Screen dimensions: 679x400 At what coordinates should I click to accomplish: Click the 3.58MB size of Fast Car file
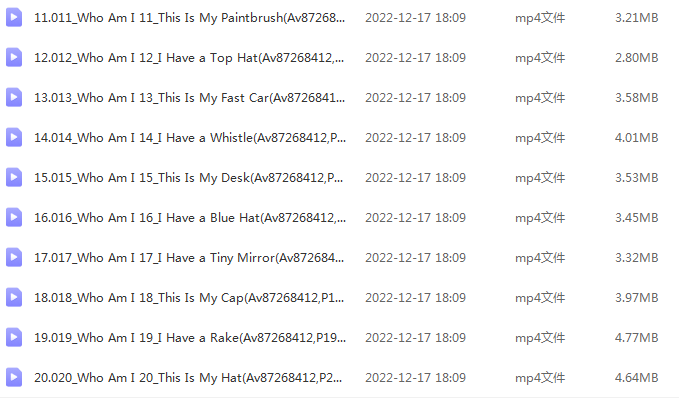(x=637, y=98)
